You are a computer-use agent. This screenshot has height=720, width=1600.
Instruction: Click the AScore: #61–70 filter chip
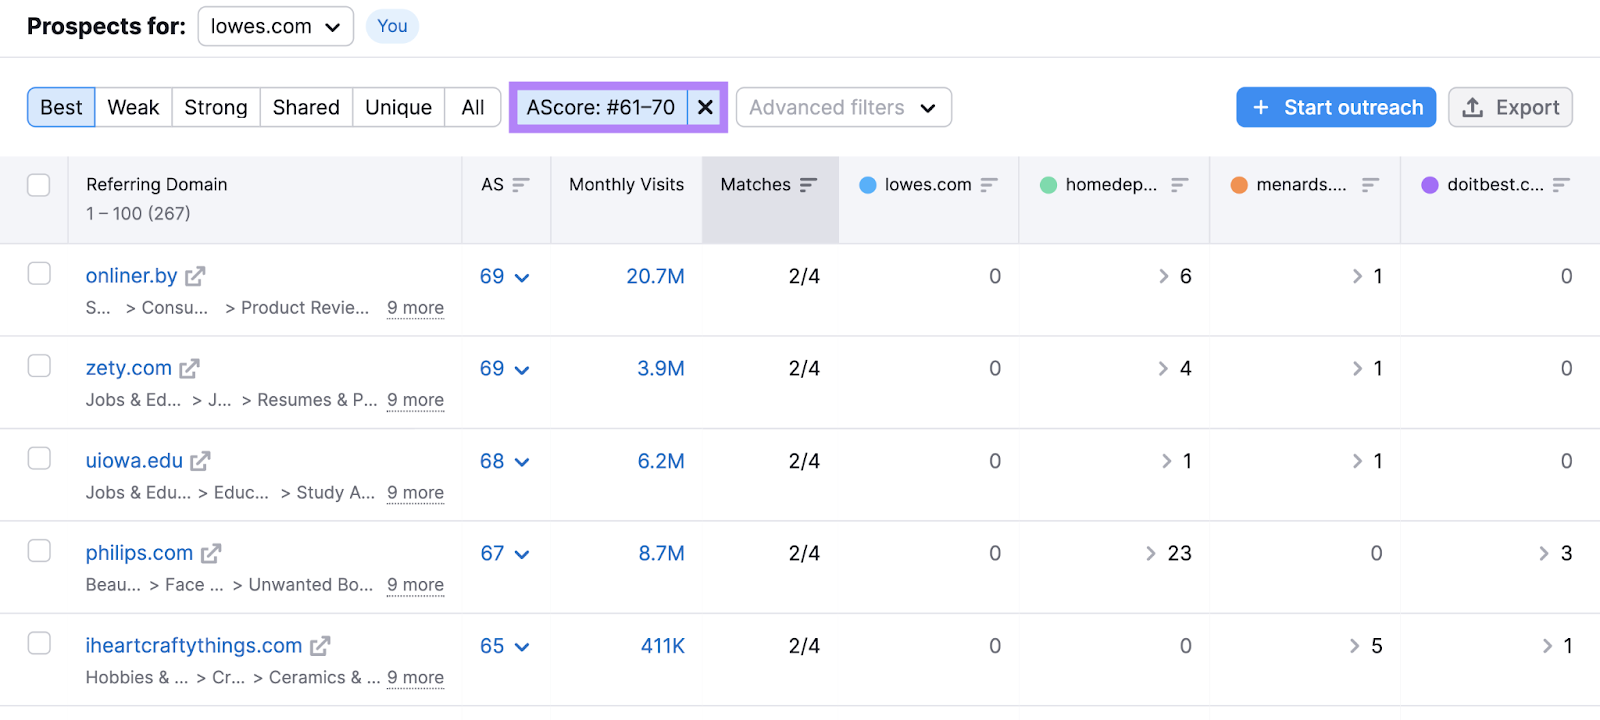point(600,107)
